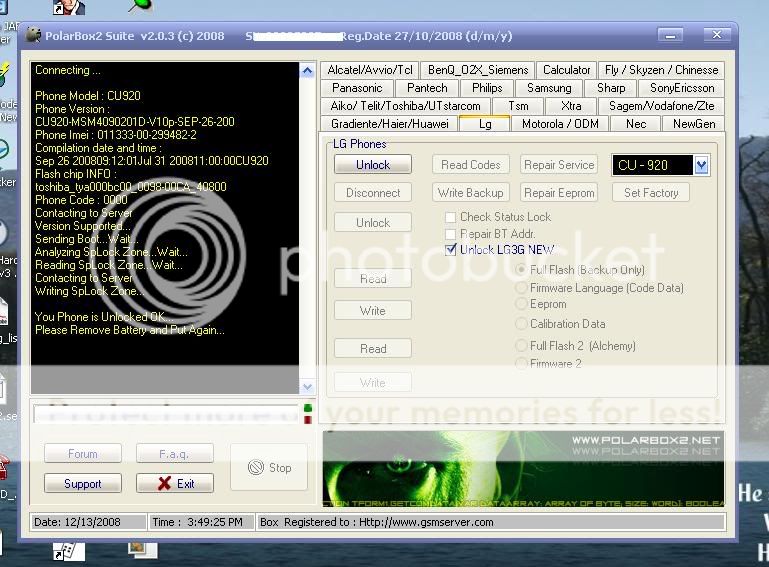Click the Repair Service button
The image size is (769, 567).
coord(559,165)
